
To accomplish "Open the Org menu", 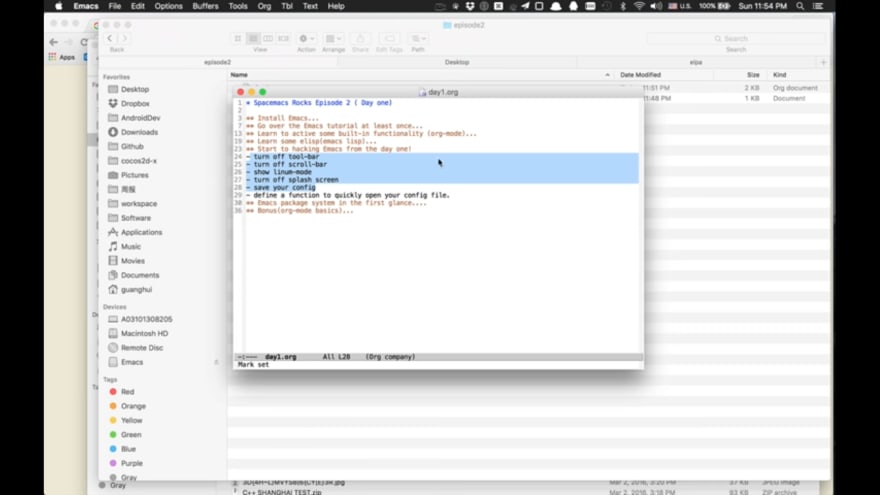I will [x=264, y=6].
